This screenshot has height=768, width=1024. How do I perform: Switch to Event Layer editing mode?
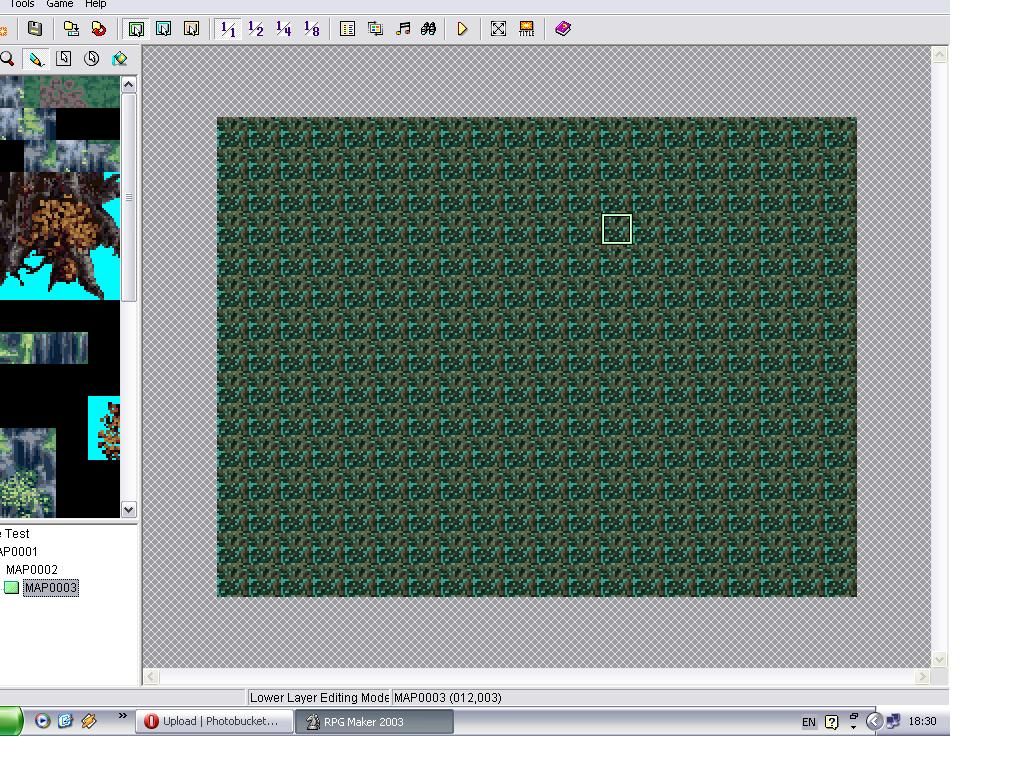pos(192,29)
